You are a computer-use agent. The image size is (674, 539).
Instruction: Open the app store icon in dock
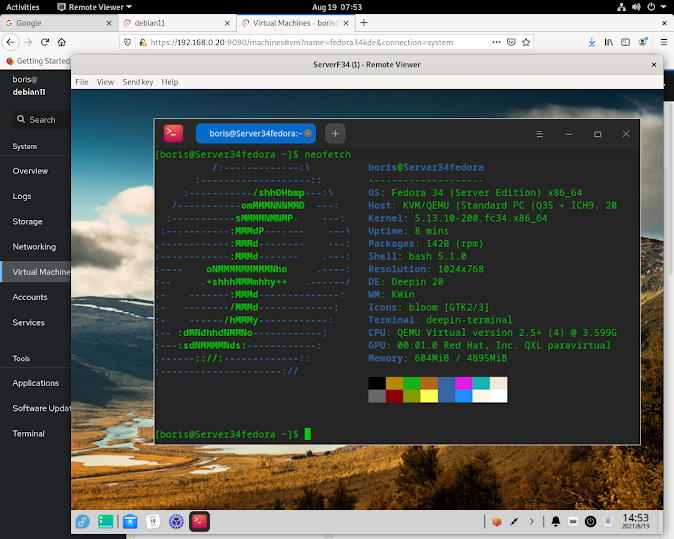click(130, 522)
